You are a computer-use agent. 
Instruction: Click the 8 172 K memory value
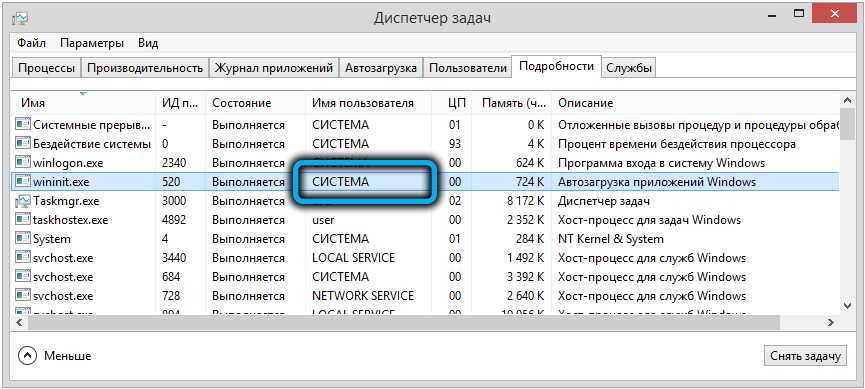pos(525,201)
